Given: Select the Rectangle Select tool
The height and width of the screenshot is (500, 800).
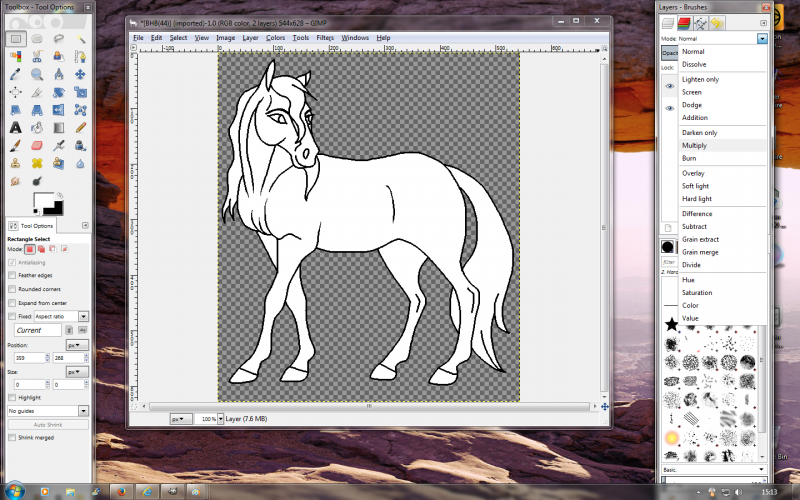Looking at the screenshot, I should coord(16,39).
